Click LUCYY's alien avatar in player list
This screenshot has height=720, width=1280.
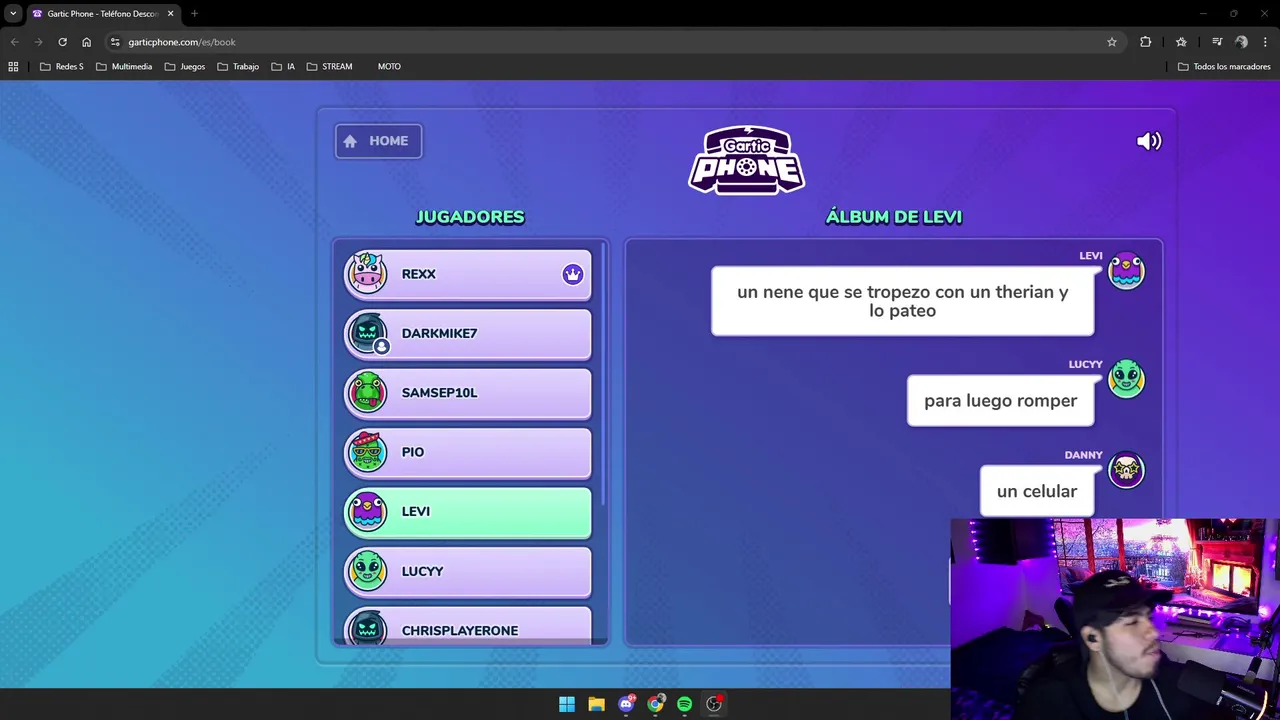367,570
